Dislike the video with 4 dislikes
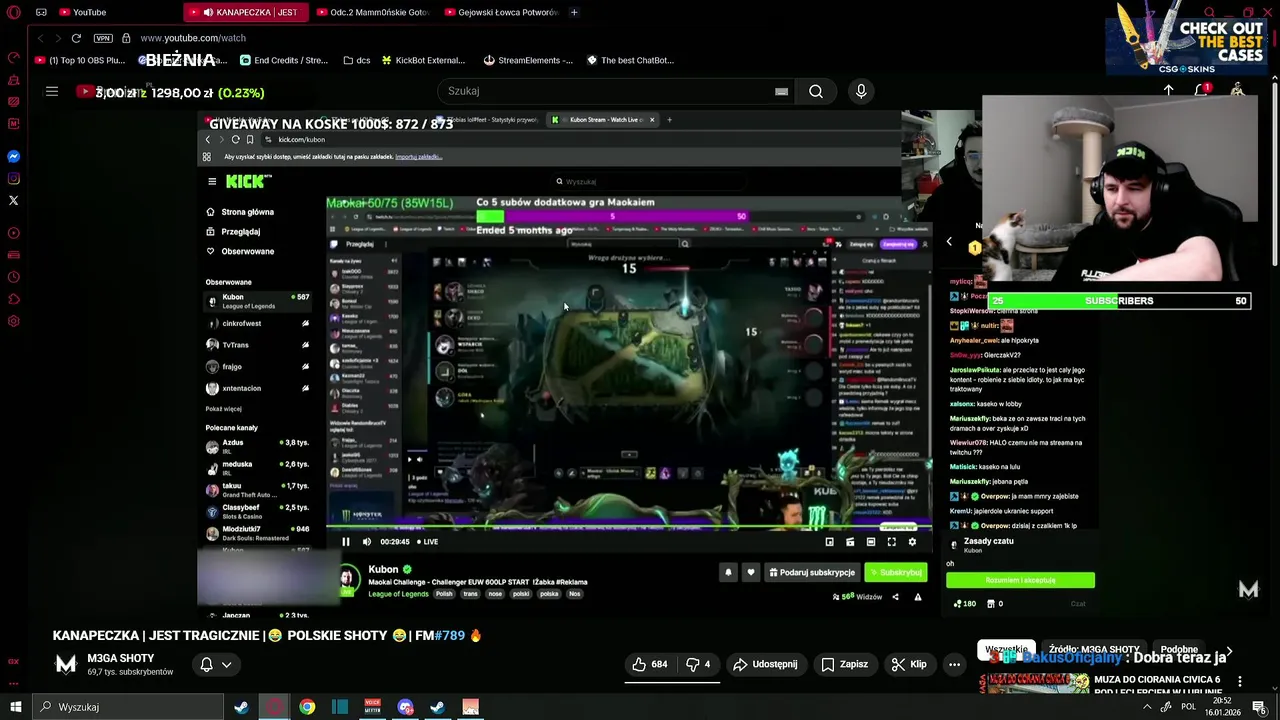1280x720 pixels. tap(698, 664)
